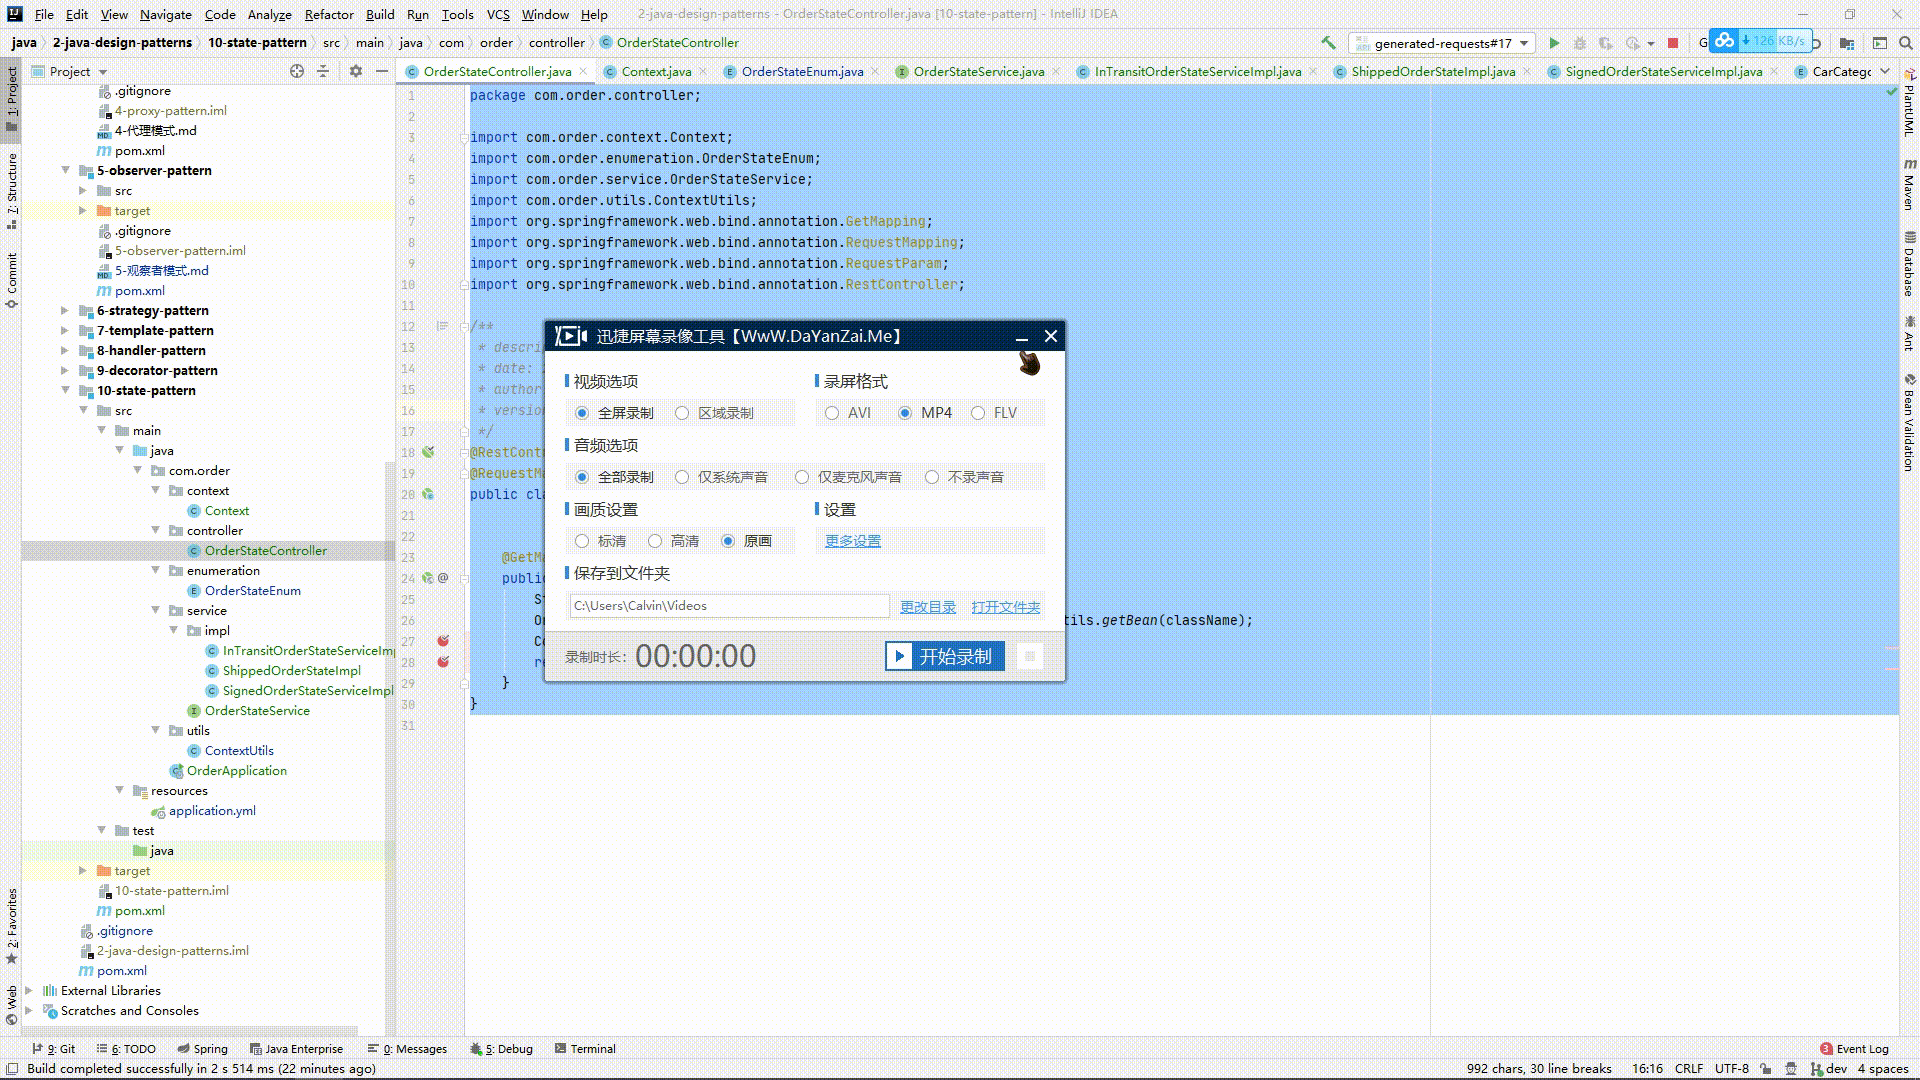This screenshot has height=1080, width=1920.
Task: Open the Spring tool window button
Action: pos(203,1049)
